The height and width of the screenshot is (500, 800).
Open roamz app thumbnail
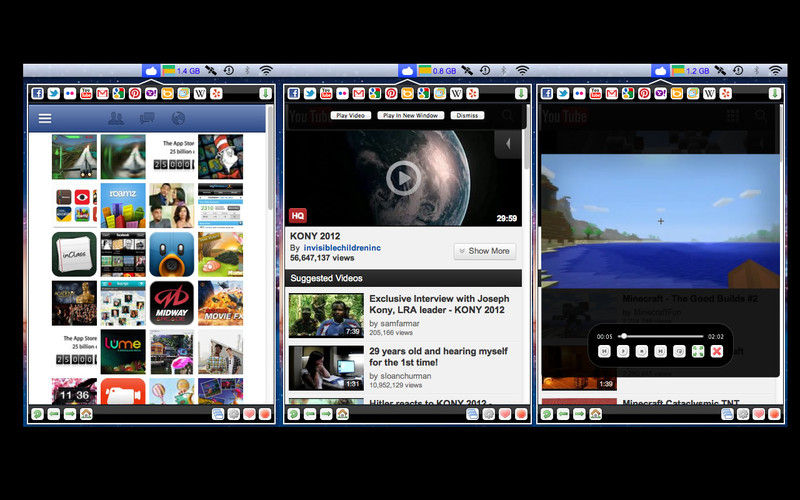click(123, 205)
